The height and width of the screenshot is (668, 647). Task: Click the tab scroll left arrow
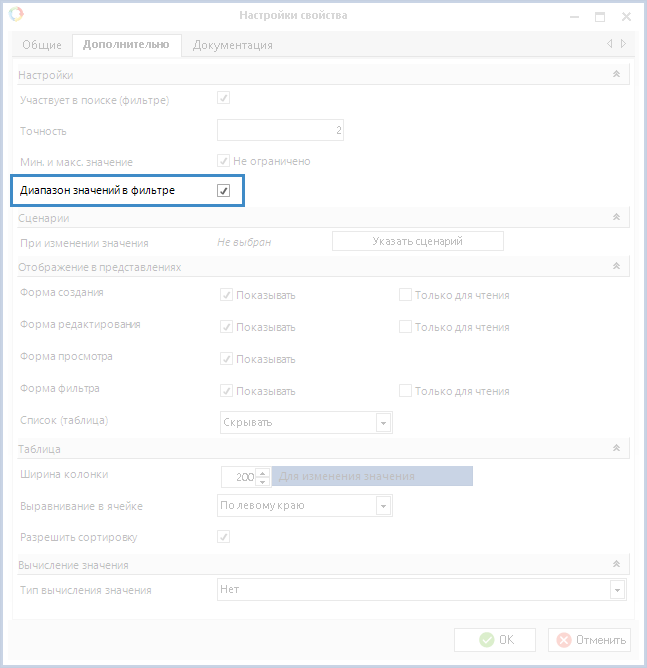(x=610, y=43)
